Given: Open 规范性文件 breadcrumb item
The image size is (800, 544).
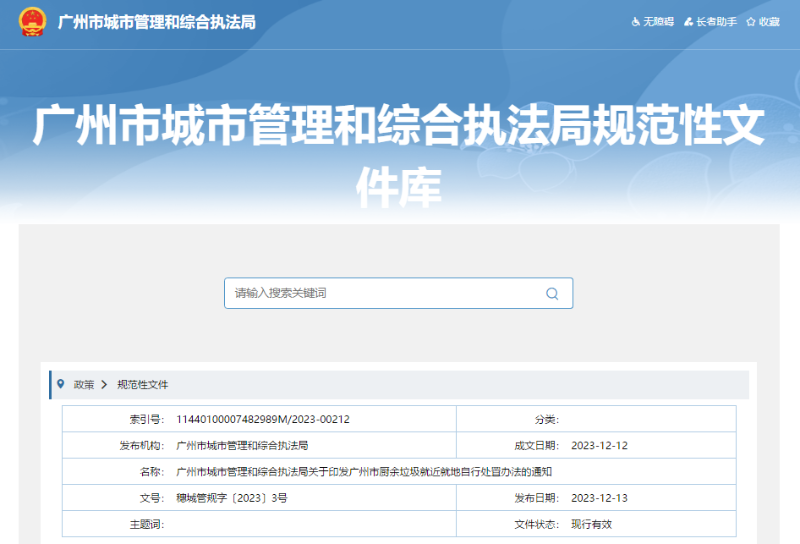Looking at the screenshot, I should click(142, 384).
